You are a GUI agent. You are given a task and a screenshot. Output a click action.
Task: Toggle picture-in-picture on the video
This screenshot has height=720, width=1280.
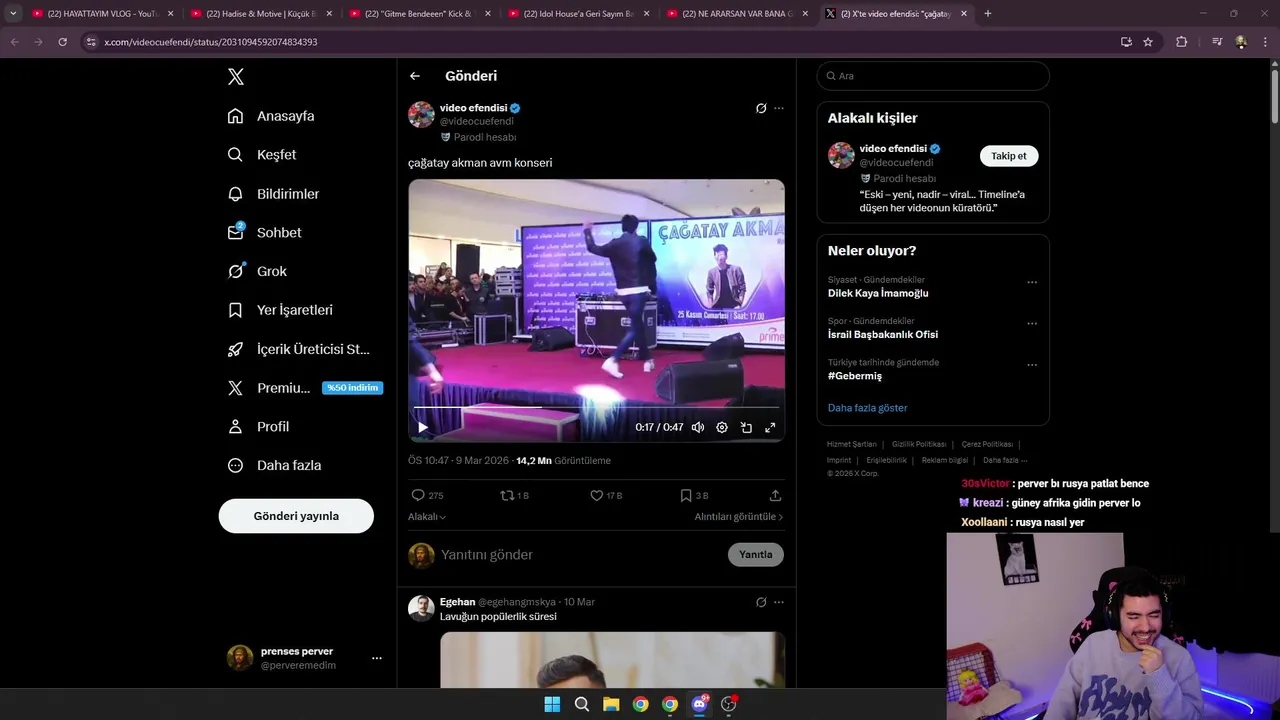click(746, 427)
